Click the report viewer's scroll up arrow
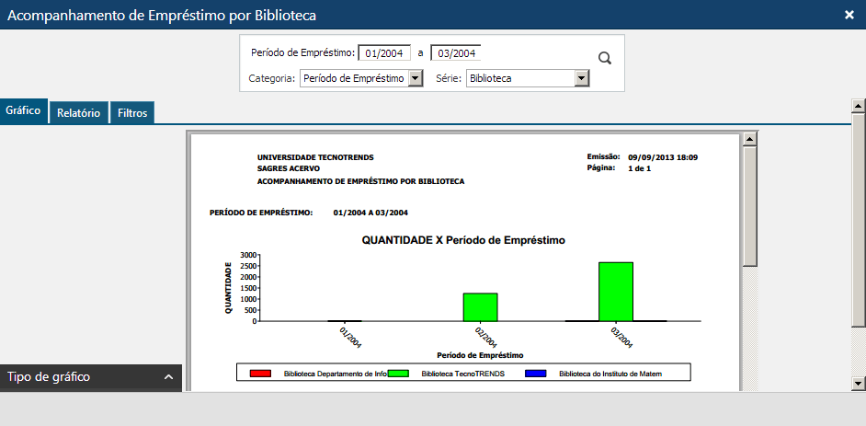This screenshot has height=426, width=866. click(749, 139)
